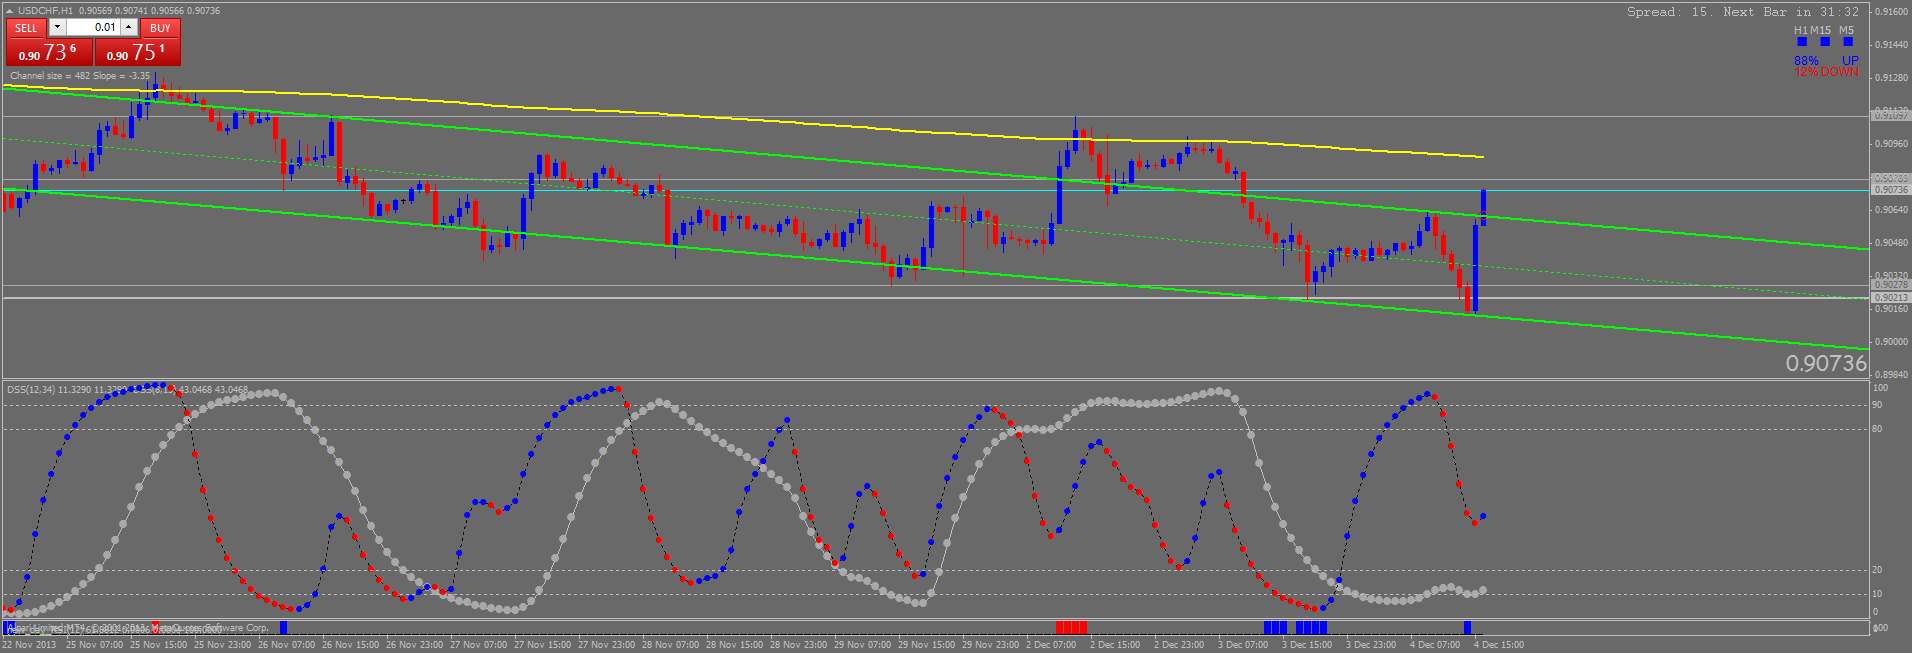Click the 0.90736 price axis tag

(1889, 190)
